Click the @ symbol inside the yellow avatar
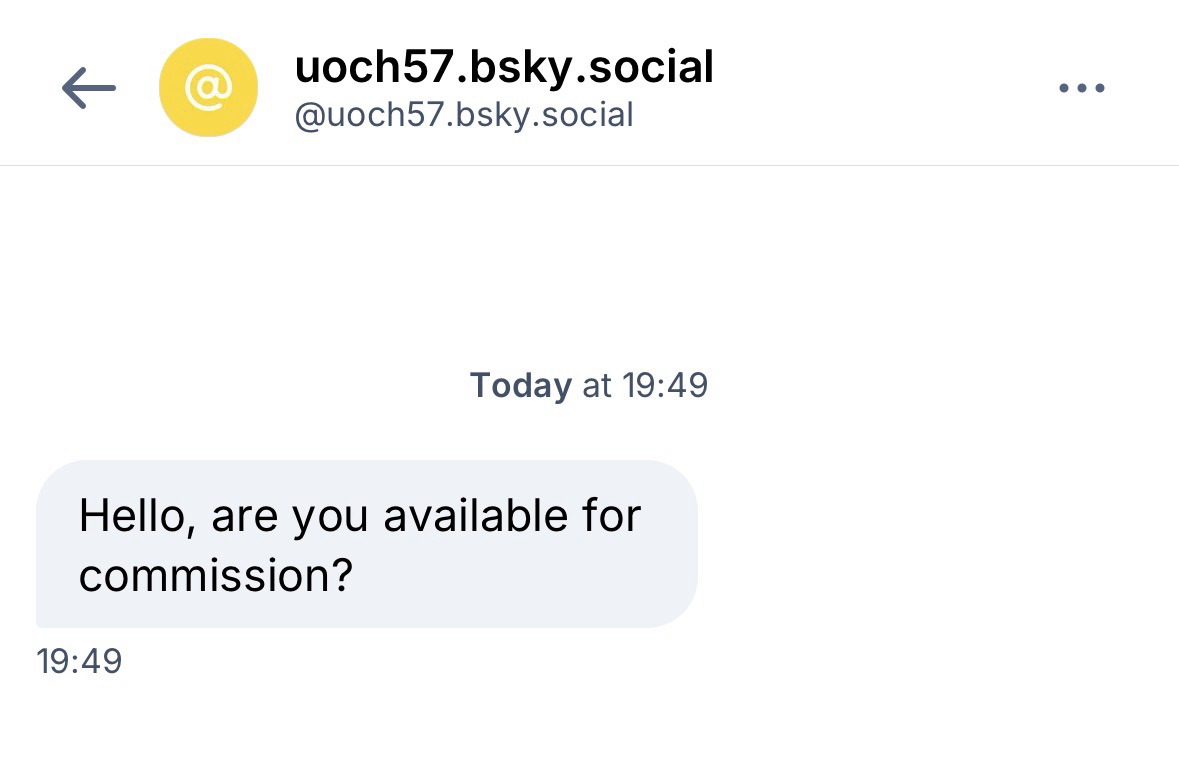The image size is (1179, 763). pyautogui.click(x=208, y=88)
